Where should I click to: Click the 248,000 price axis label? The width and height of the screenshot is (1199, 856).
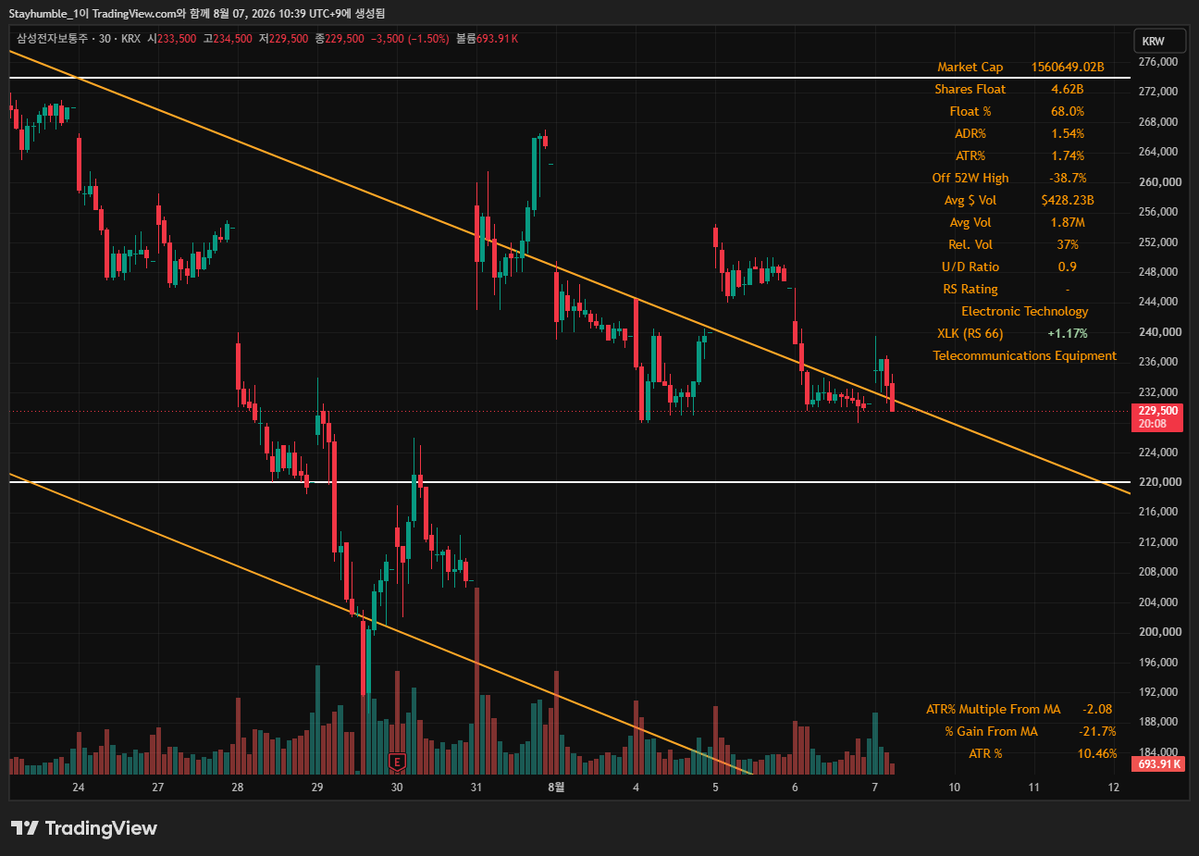[x=1158, y=272]
